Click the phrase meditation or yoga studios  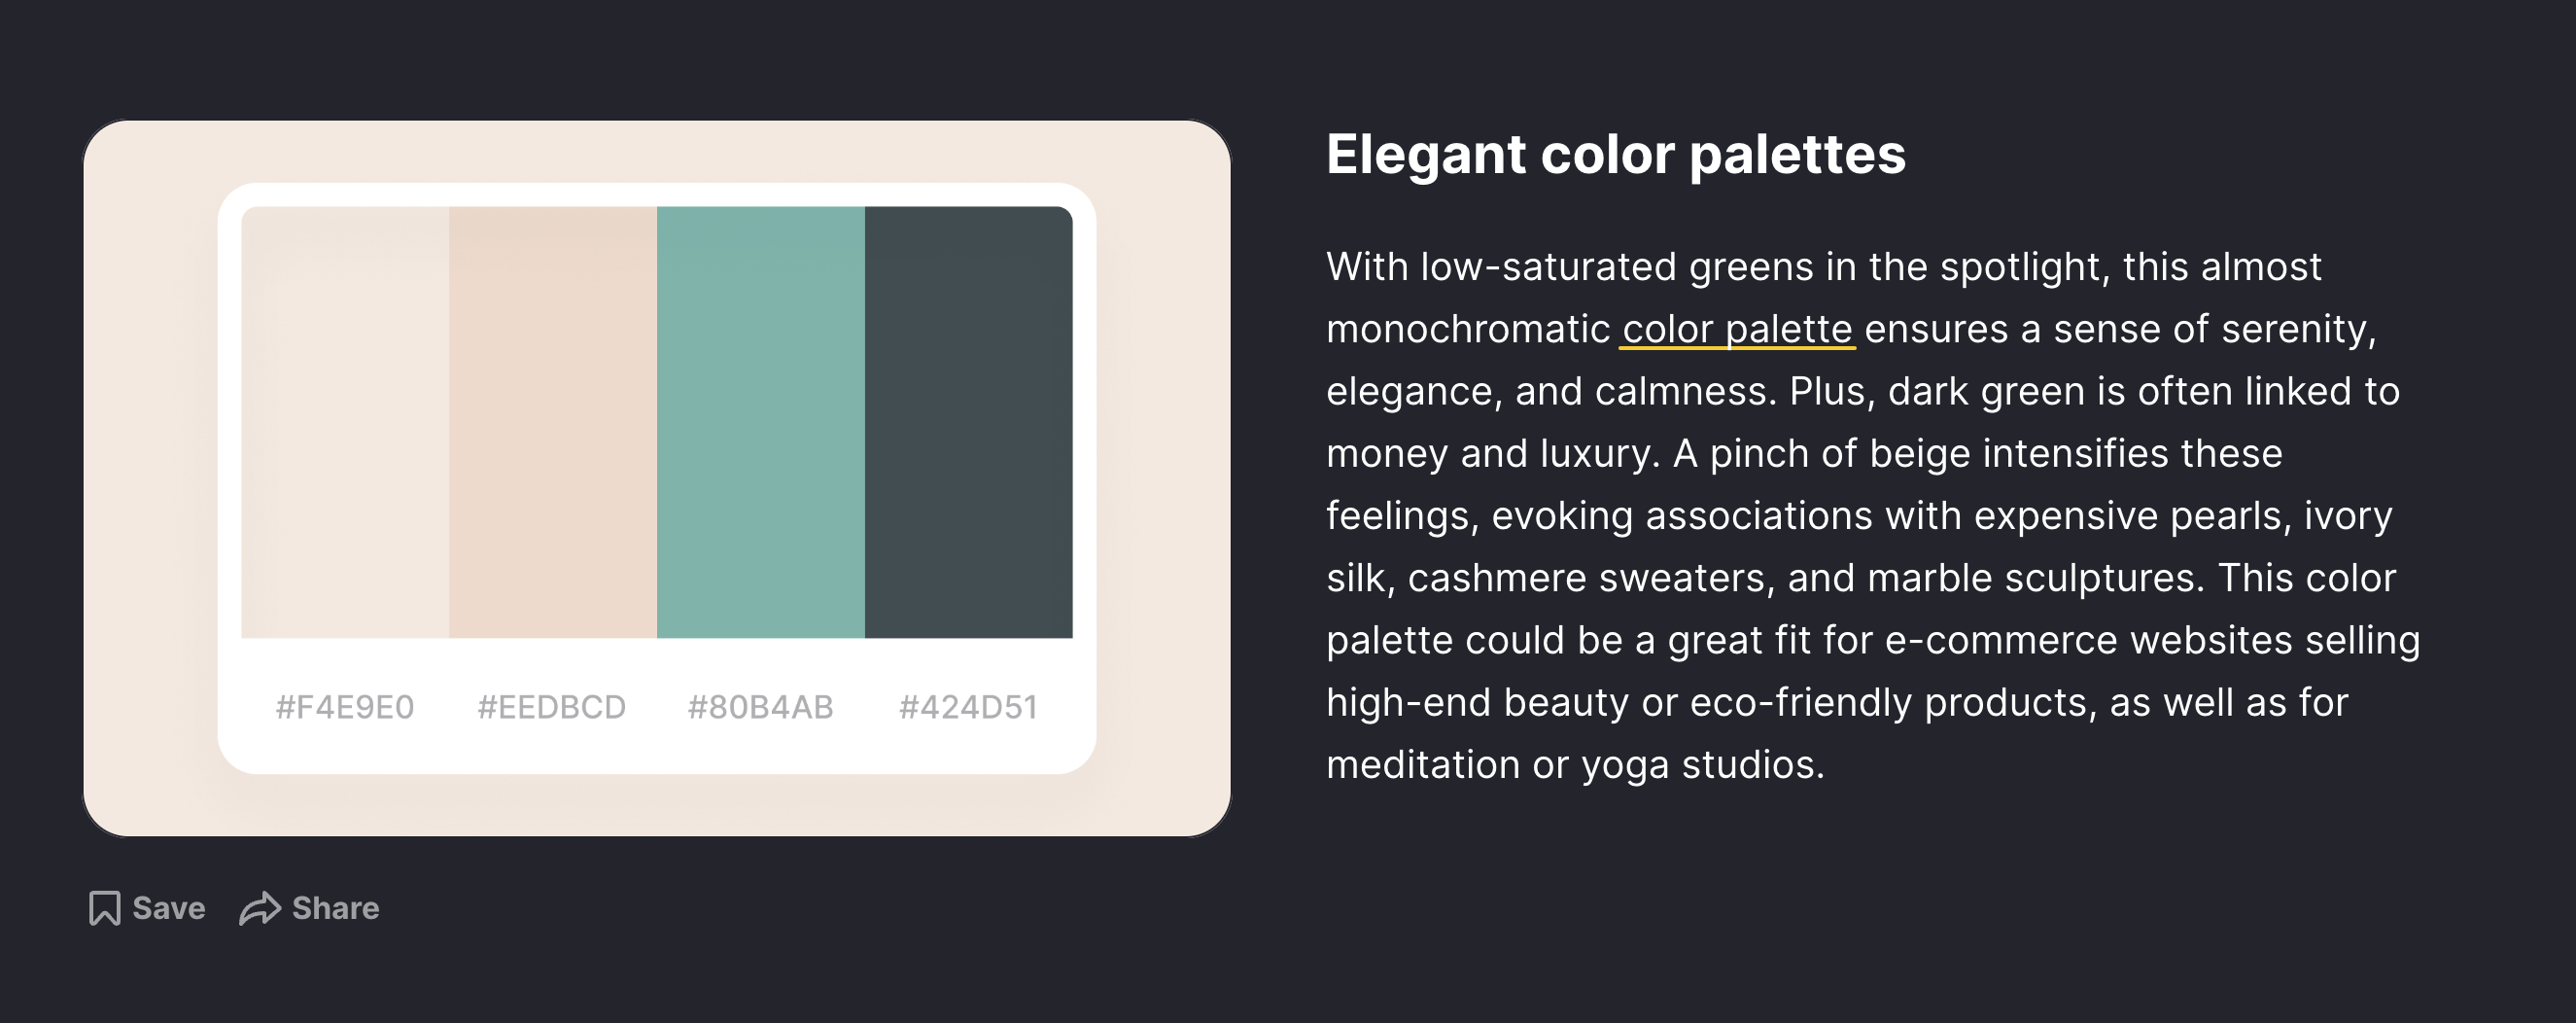tap(1575, 765)
